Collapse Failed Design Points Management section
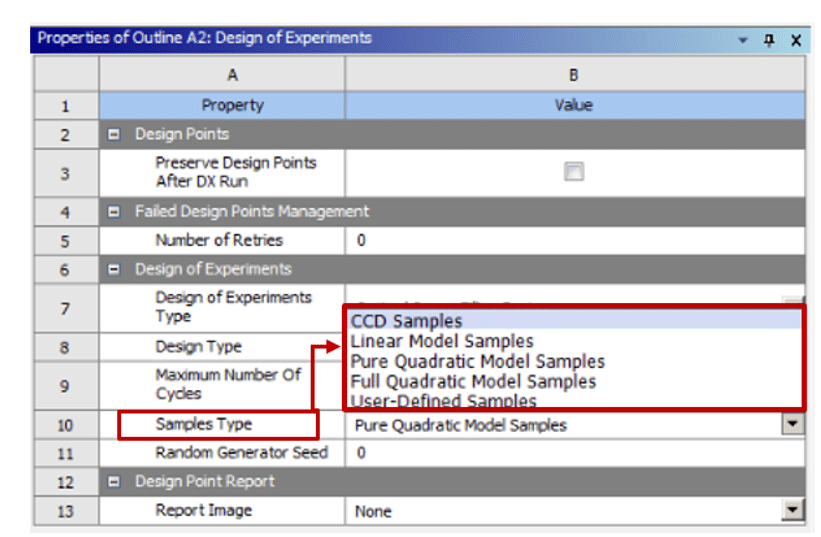The height and width of the screenshot is (537, 821). click(115, 211)
